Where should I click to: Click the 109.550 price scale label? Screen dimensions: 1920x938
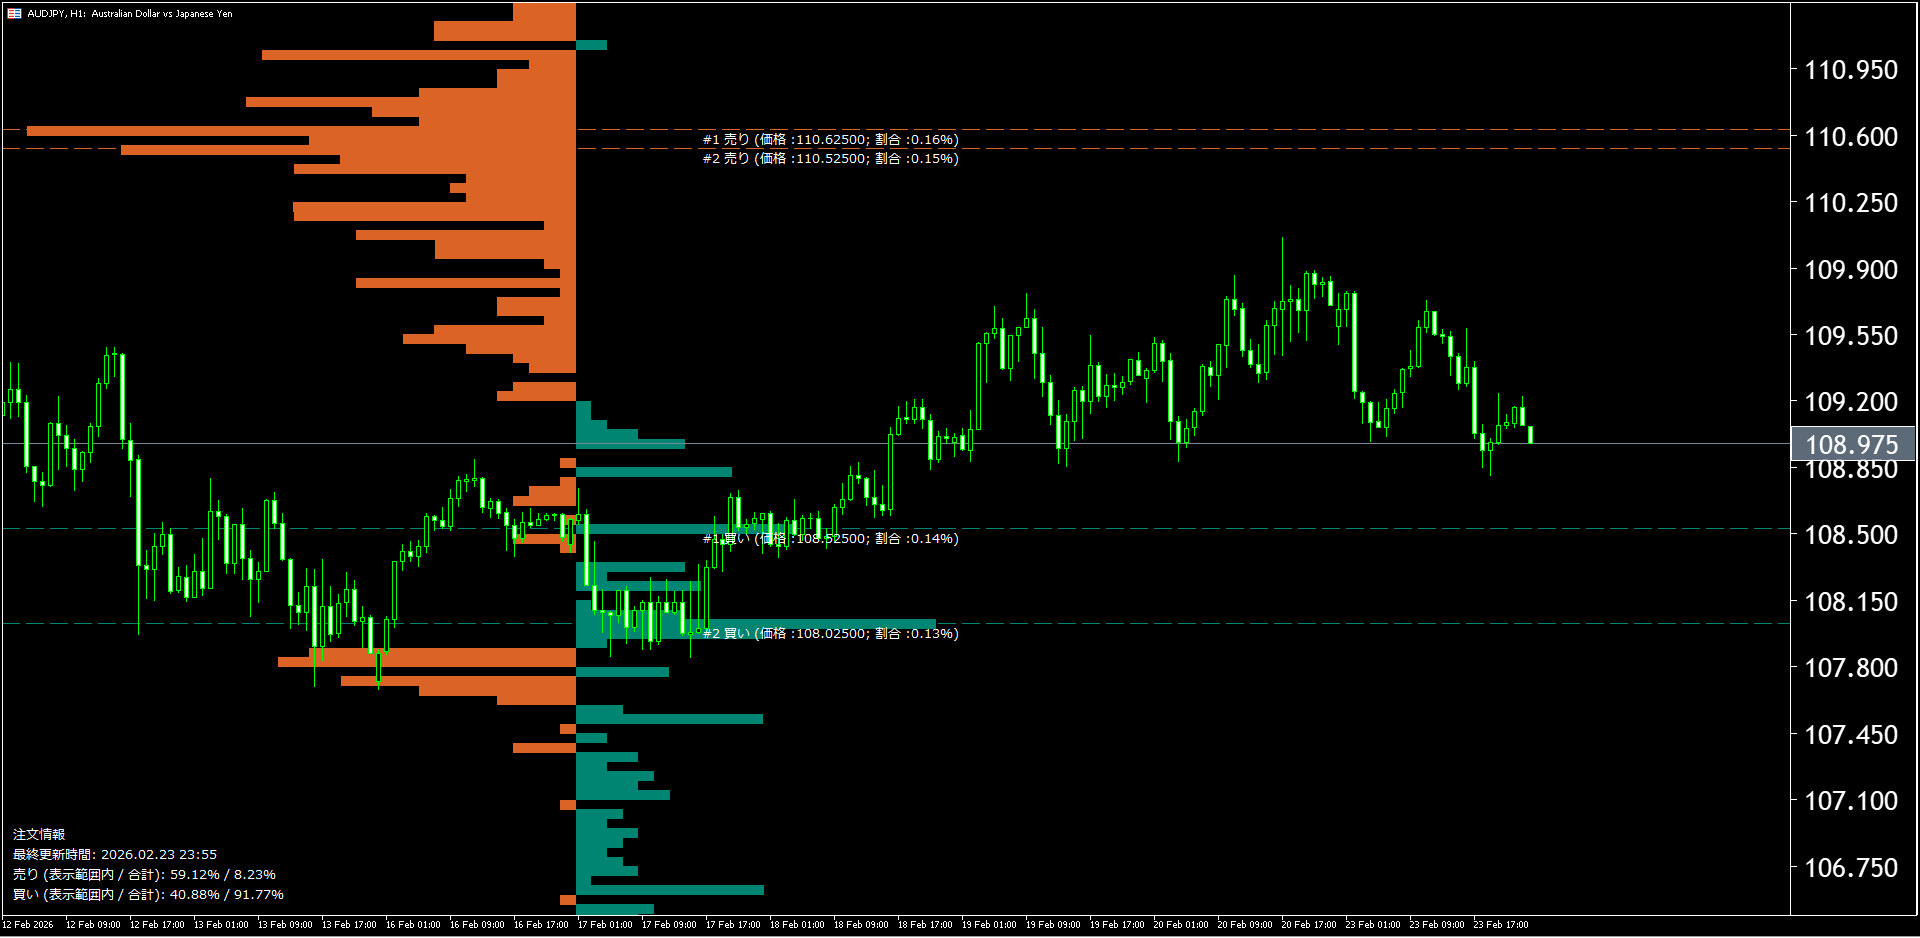coord(1851,336)
